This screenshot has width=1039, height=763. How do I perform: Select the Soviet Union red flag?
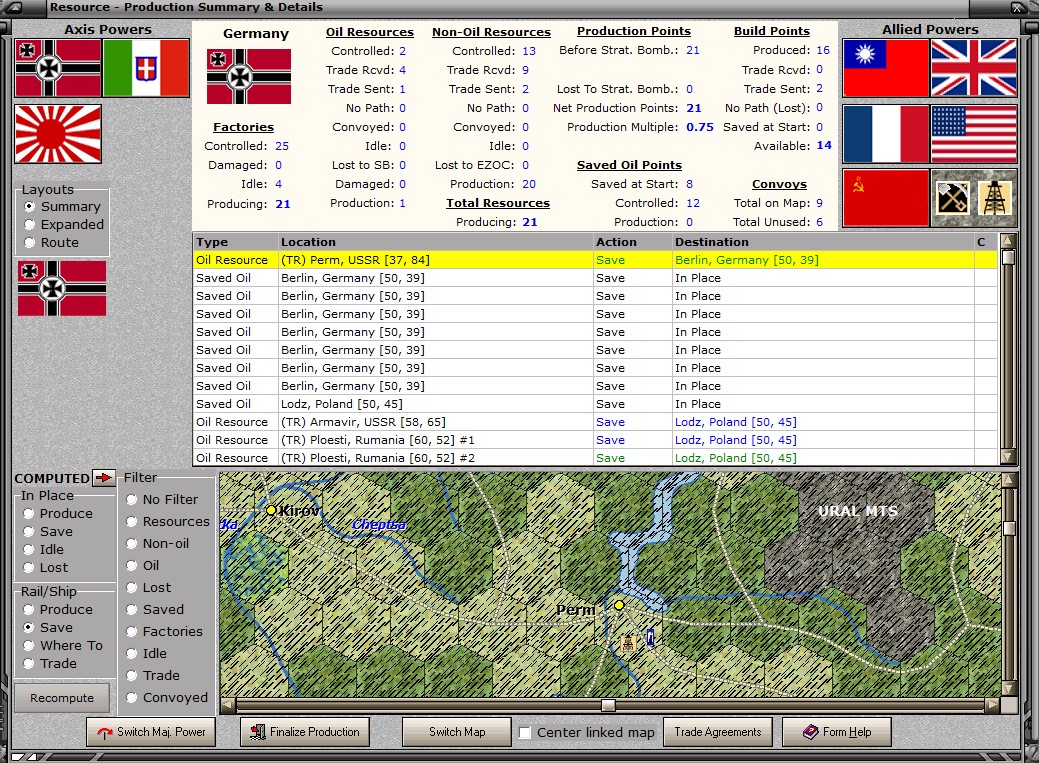coord(885,198)
